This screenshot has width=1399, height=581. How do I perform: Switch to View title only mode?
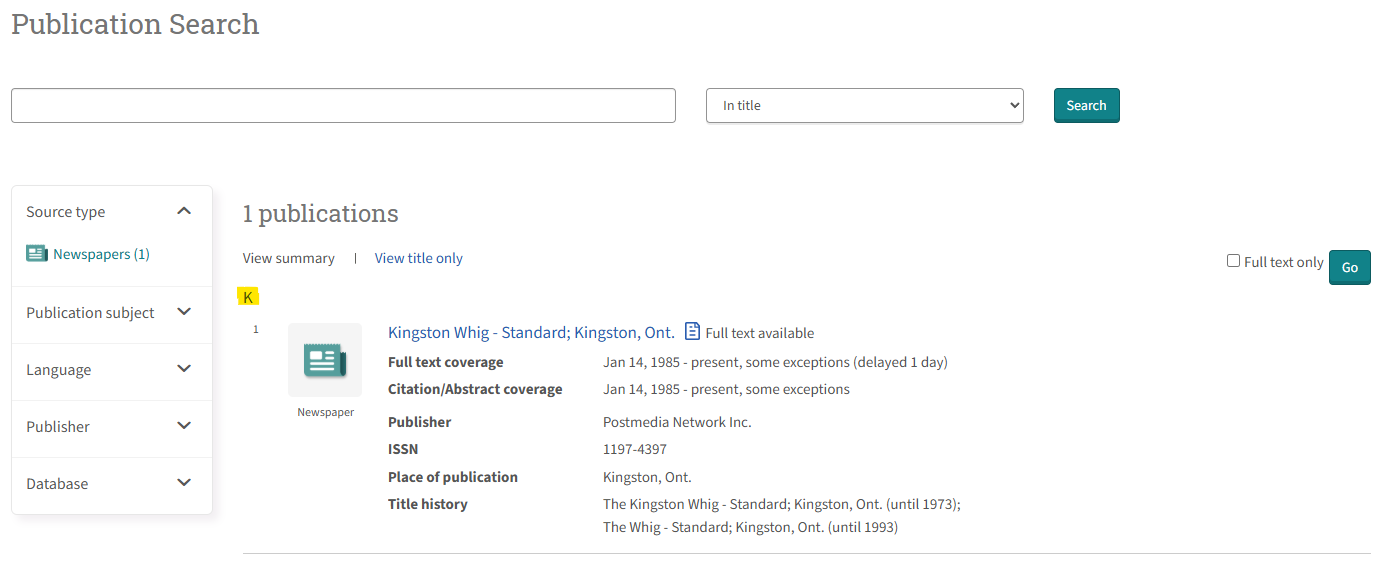[x=418, y=257]
